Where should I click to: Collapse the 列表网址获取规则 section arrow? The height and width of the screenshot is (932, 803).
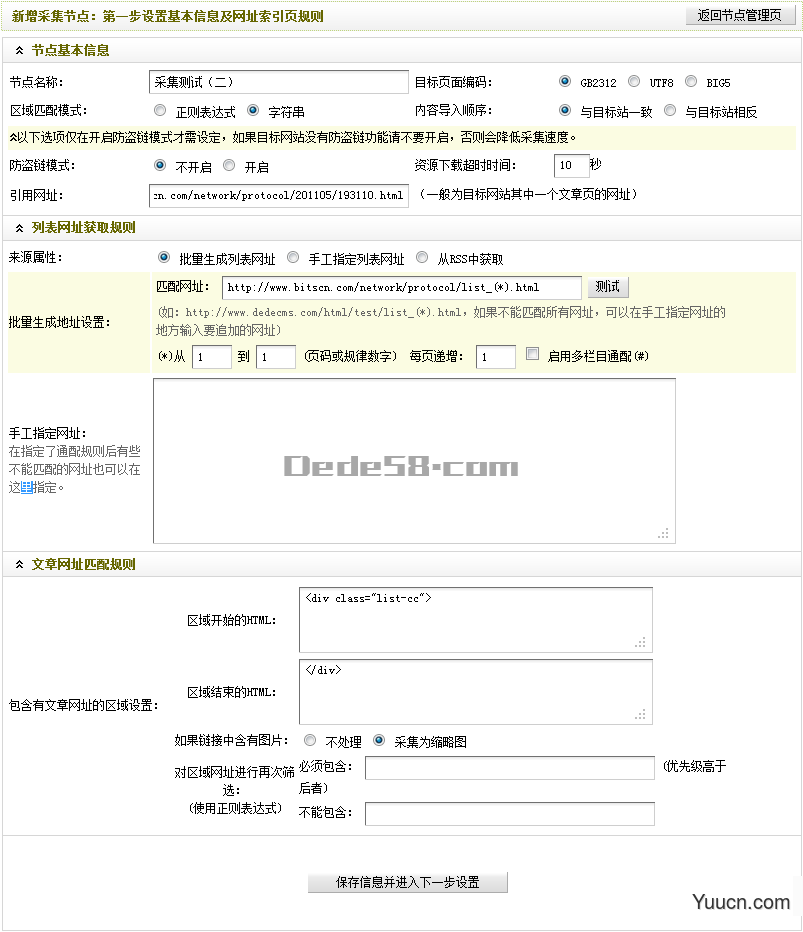pos(20,228)
